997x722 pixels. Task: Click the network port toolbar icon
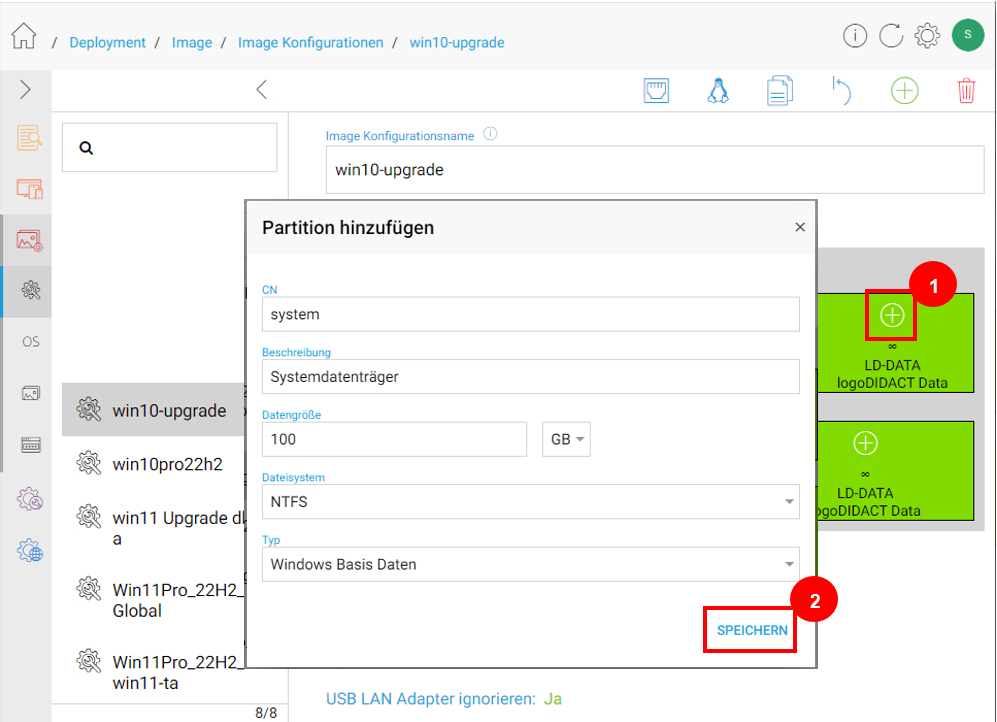656,90
